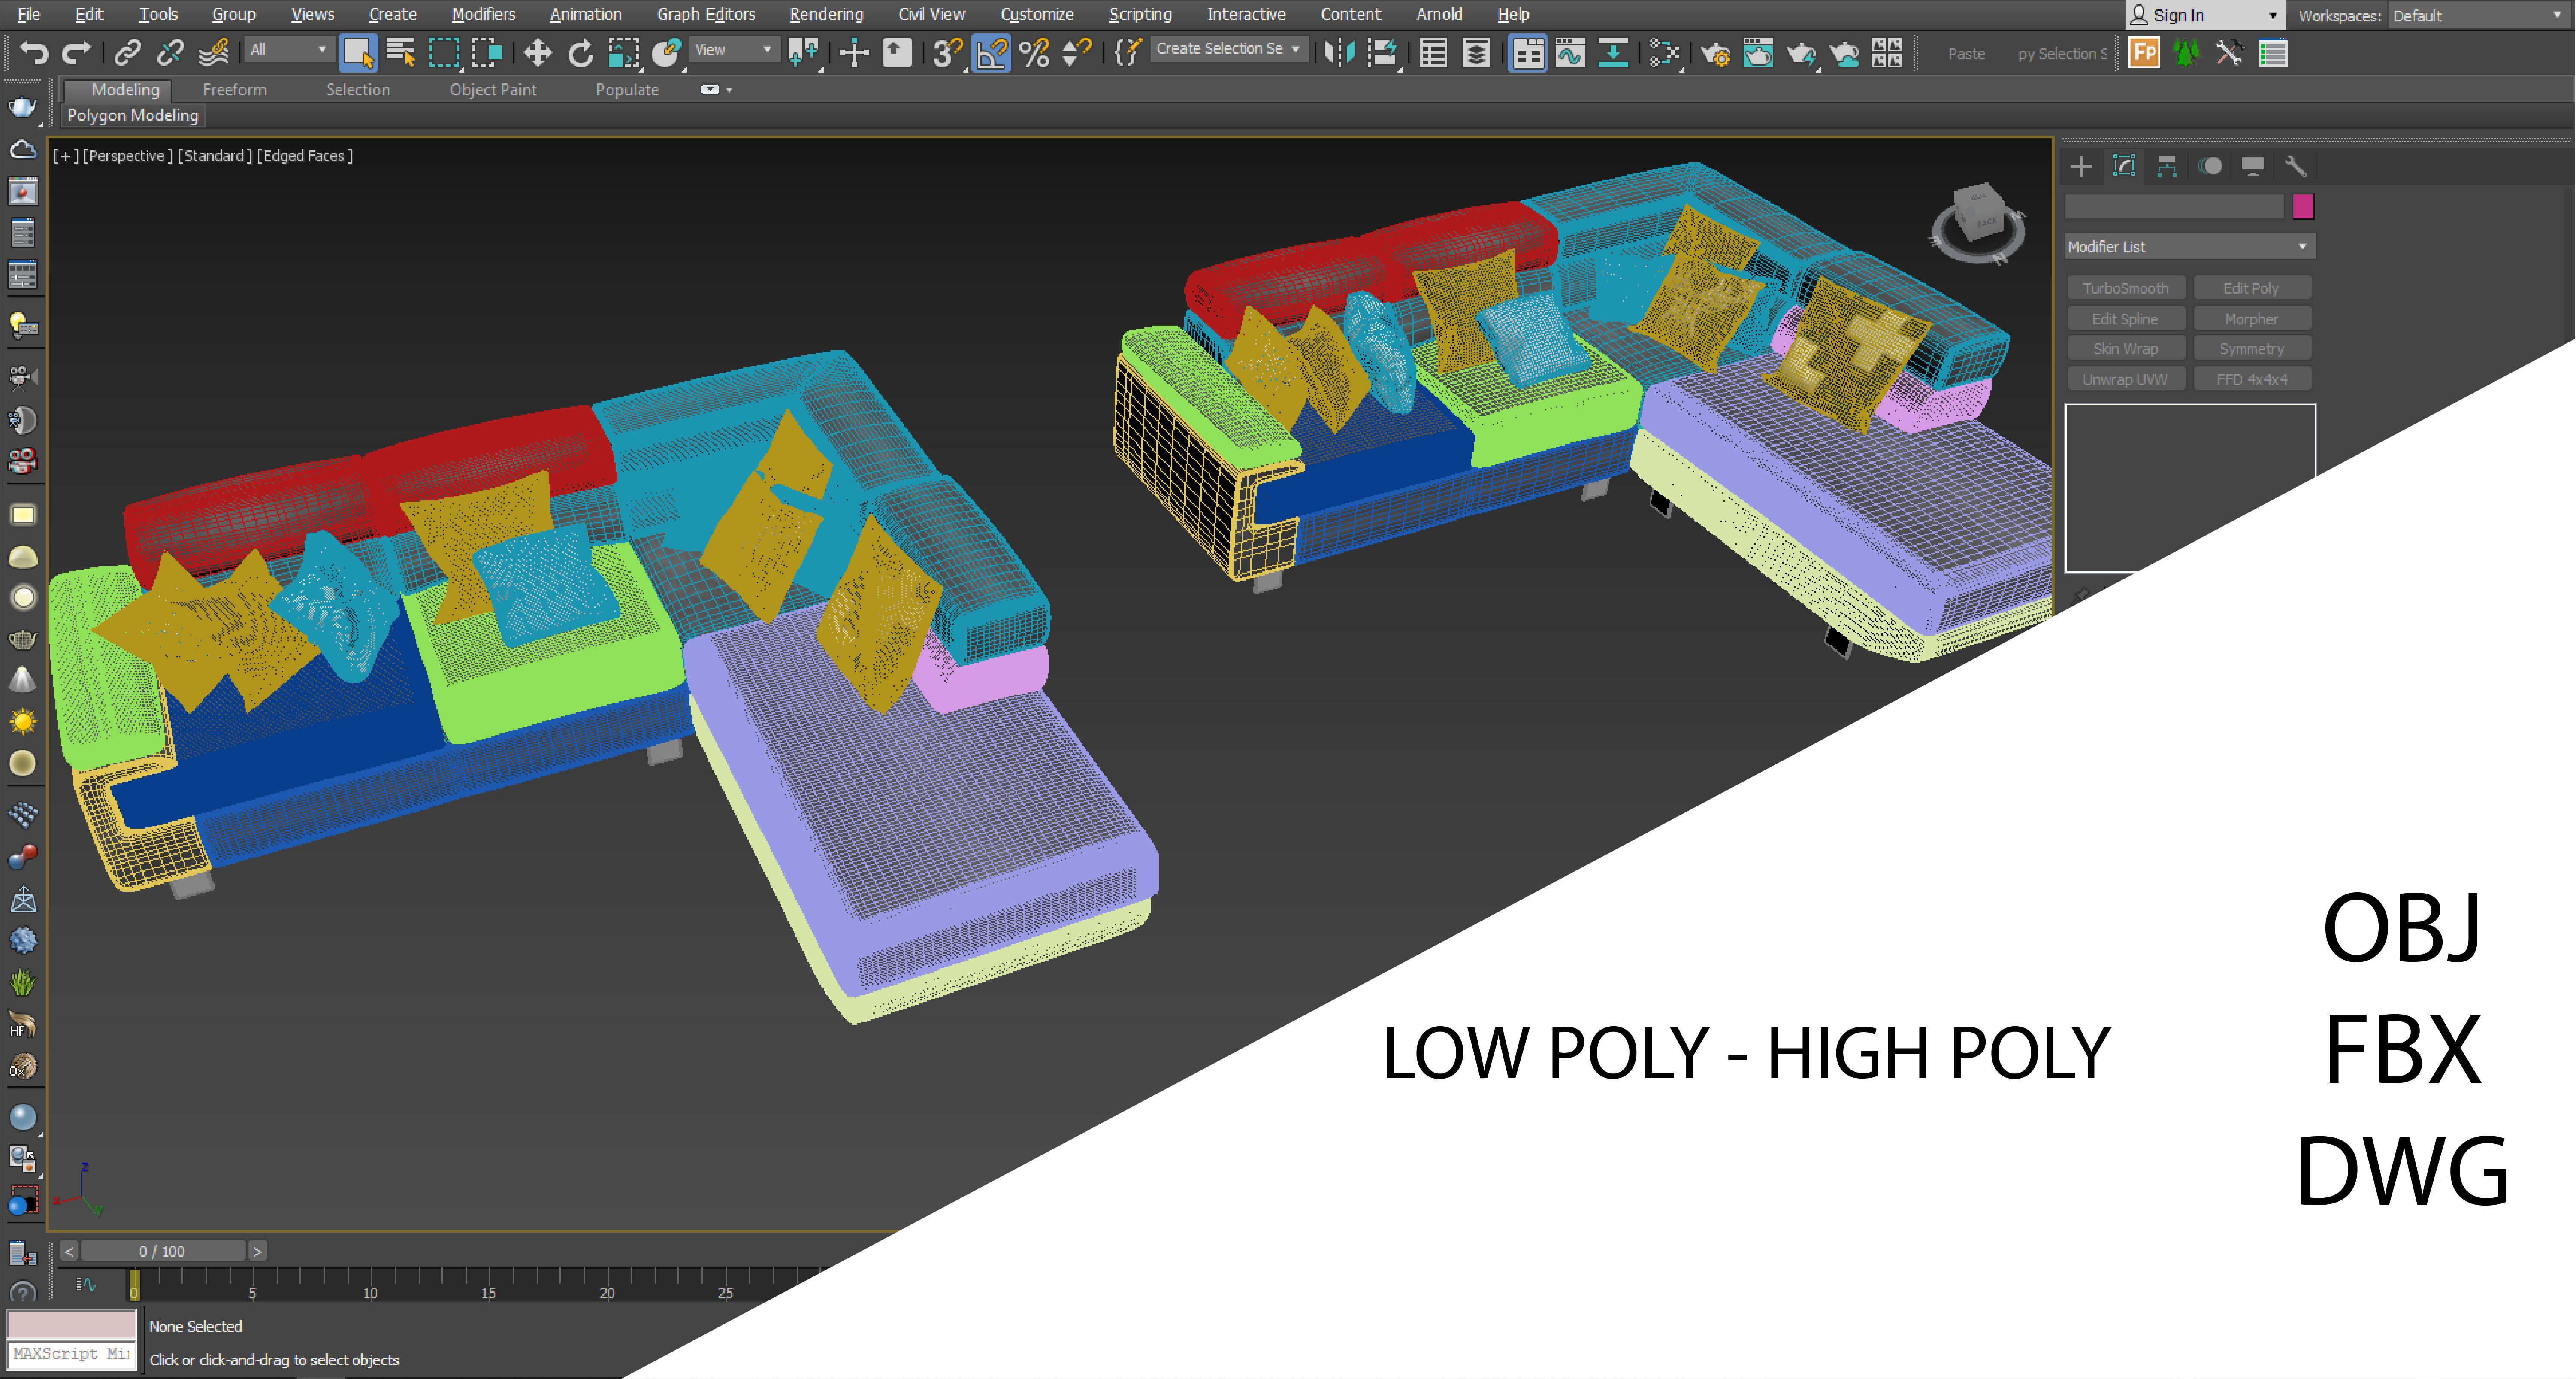Click the 0 / 100 time slider
This screenshot has width=2576, height=1379.
pyautogui.click(x=162, y=1251)
